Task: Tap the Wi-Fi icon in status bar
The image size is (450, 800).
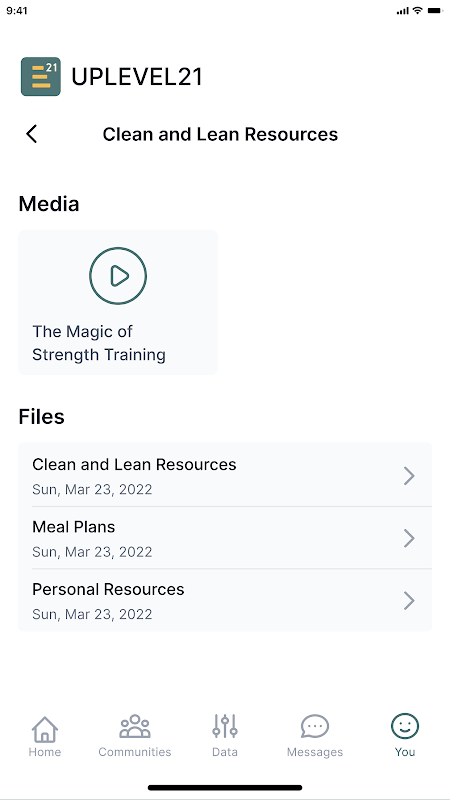Action: pyautogui.click(x=418, y=10)
